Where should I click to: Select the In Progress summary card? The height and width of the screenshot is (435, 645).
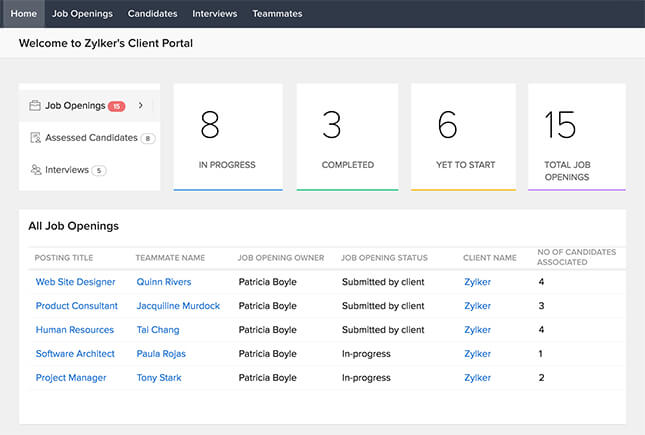click(x=228, y=136)
